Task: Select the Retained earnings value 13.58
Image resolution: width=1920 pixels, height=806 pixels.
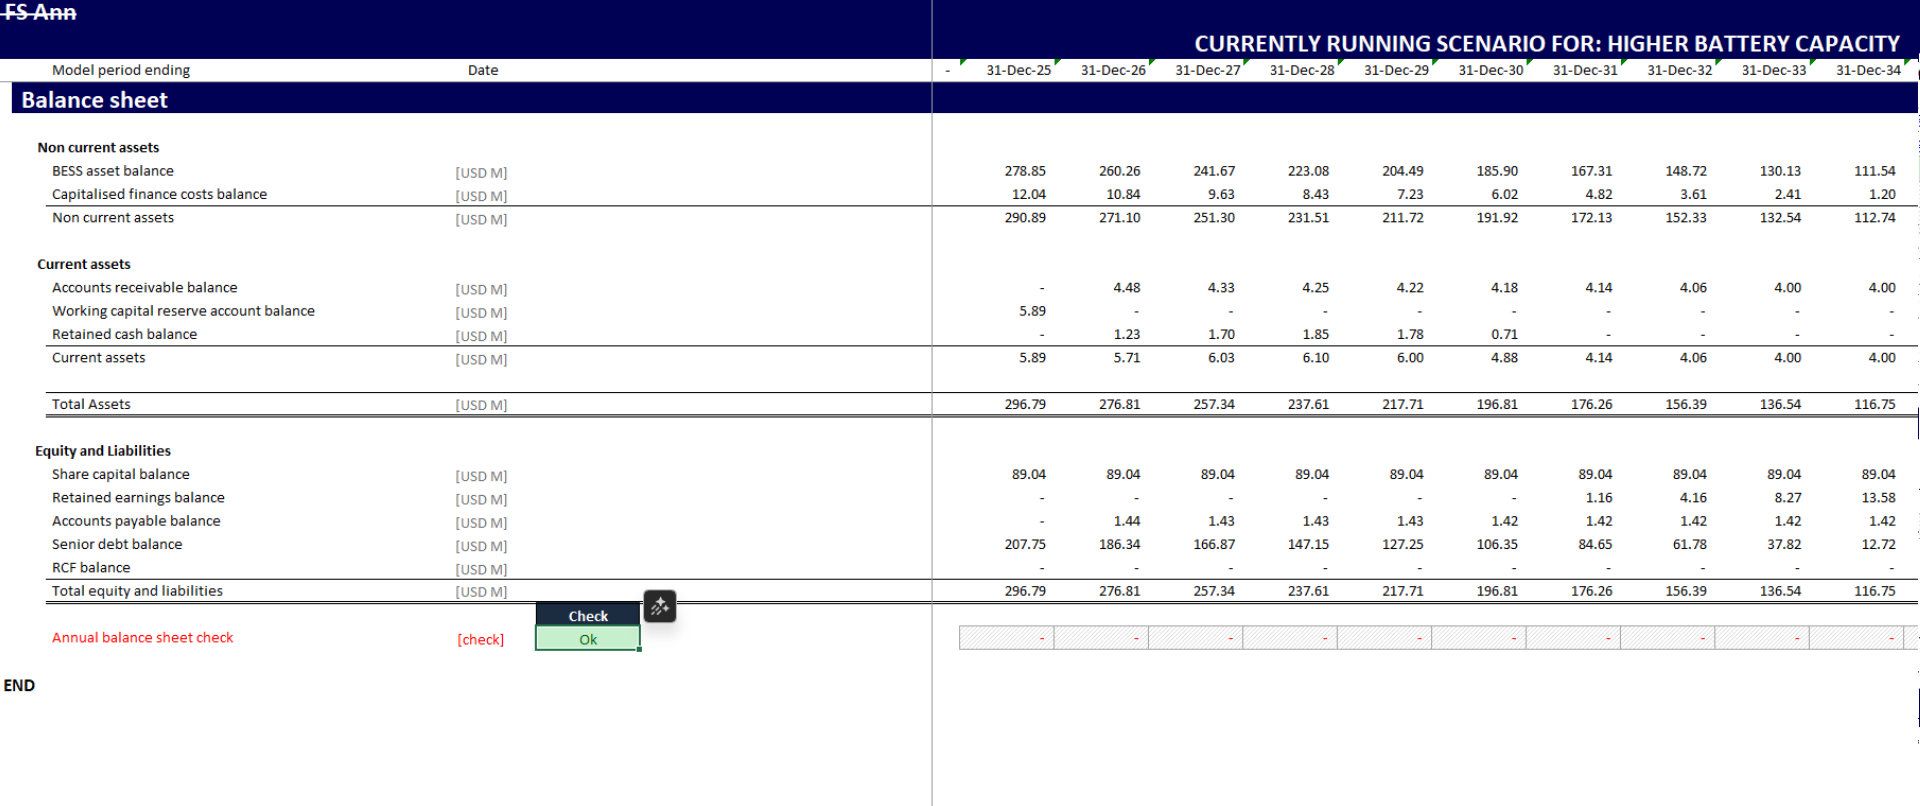Action: pos(1877,497)
